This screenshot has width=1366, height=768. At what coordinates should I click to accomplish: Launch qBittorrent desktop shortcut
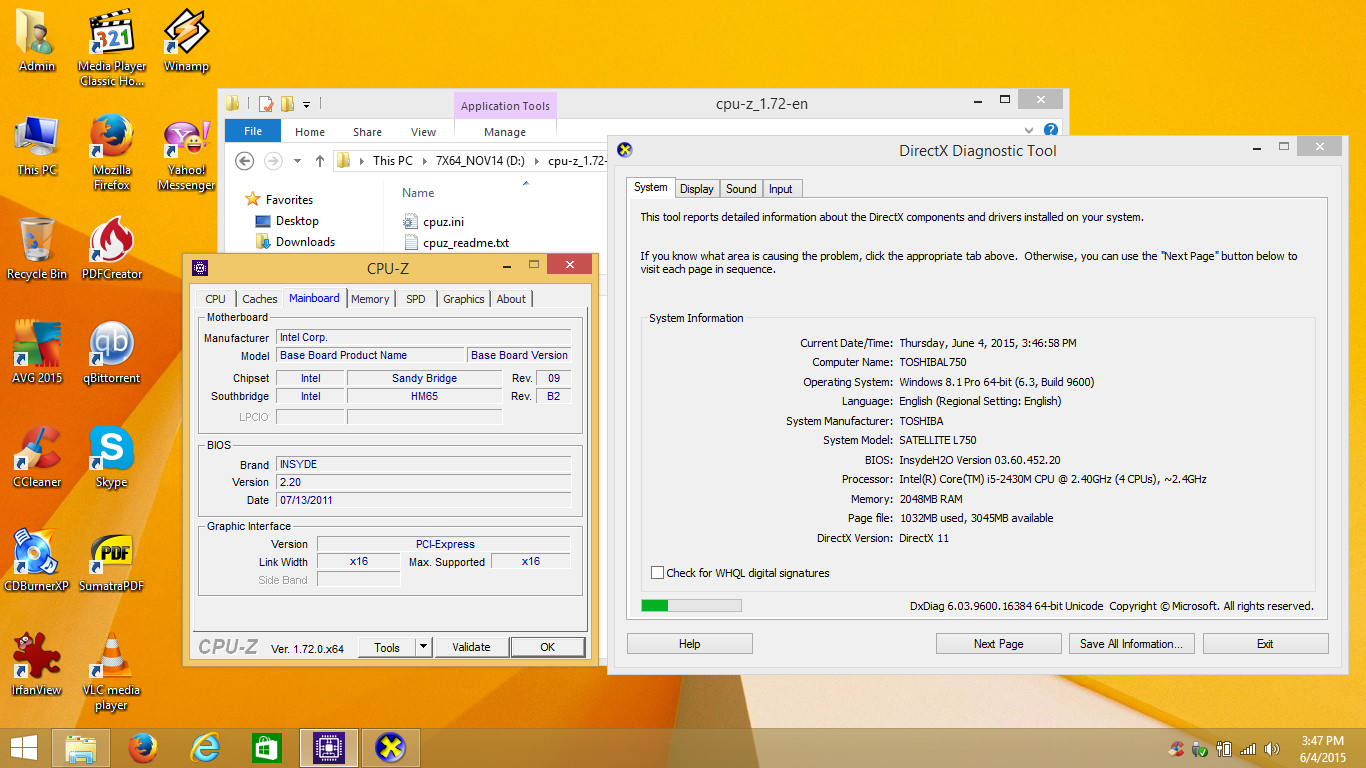pyautogui.click(x=112, y=353)
